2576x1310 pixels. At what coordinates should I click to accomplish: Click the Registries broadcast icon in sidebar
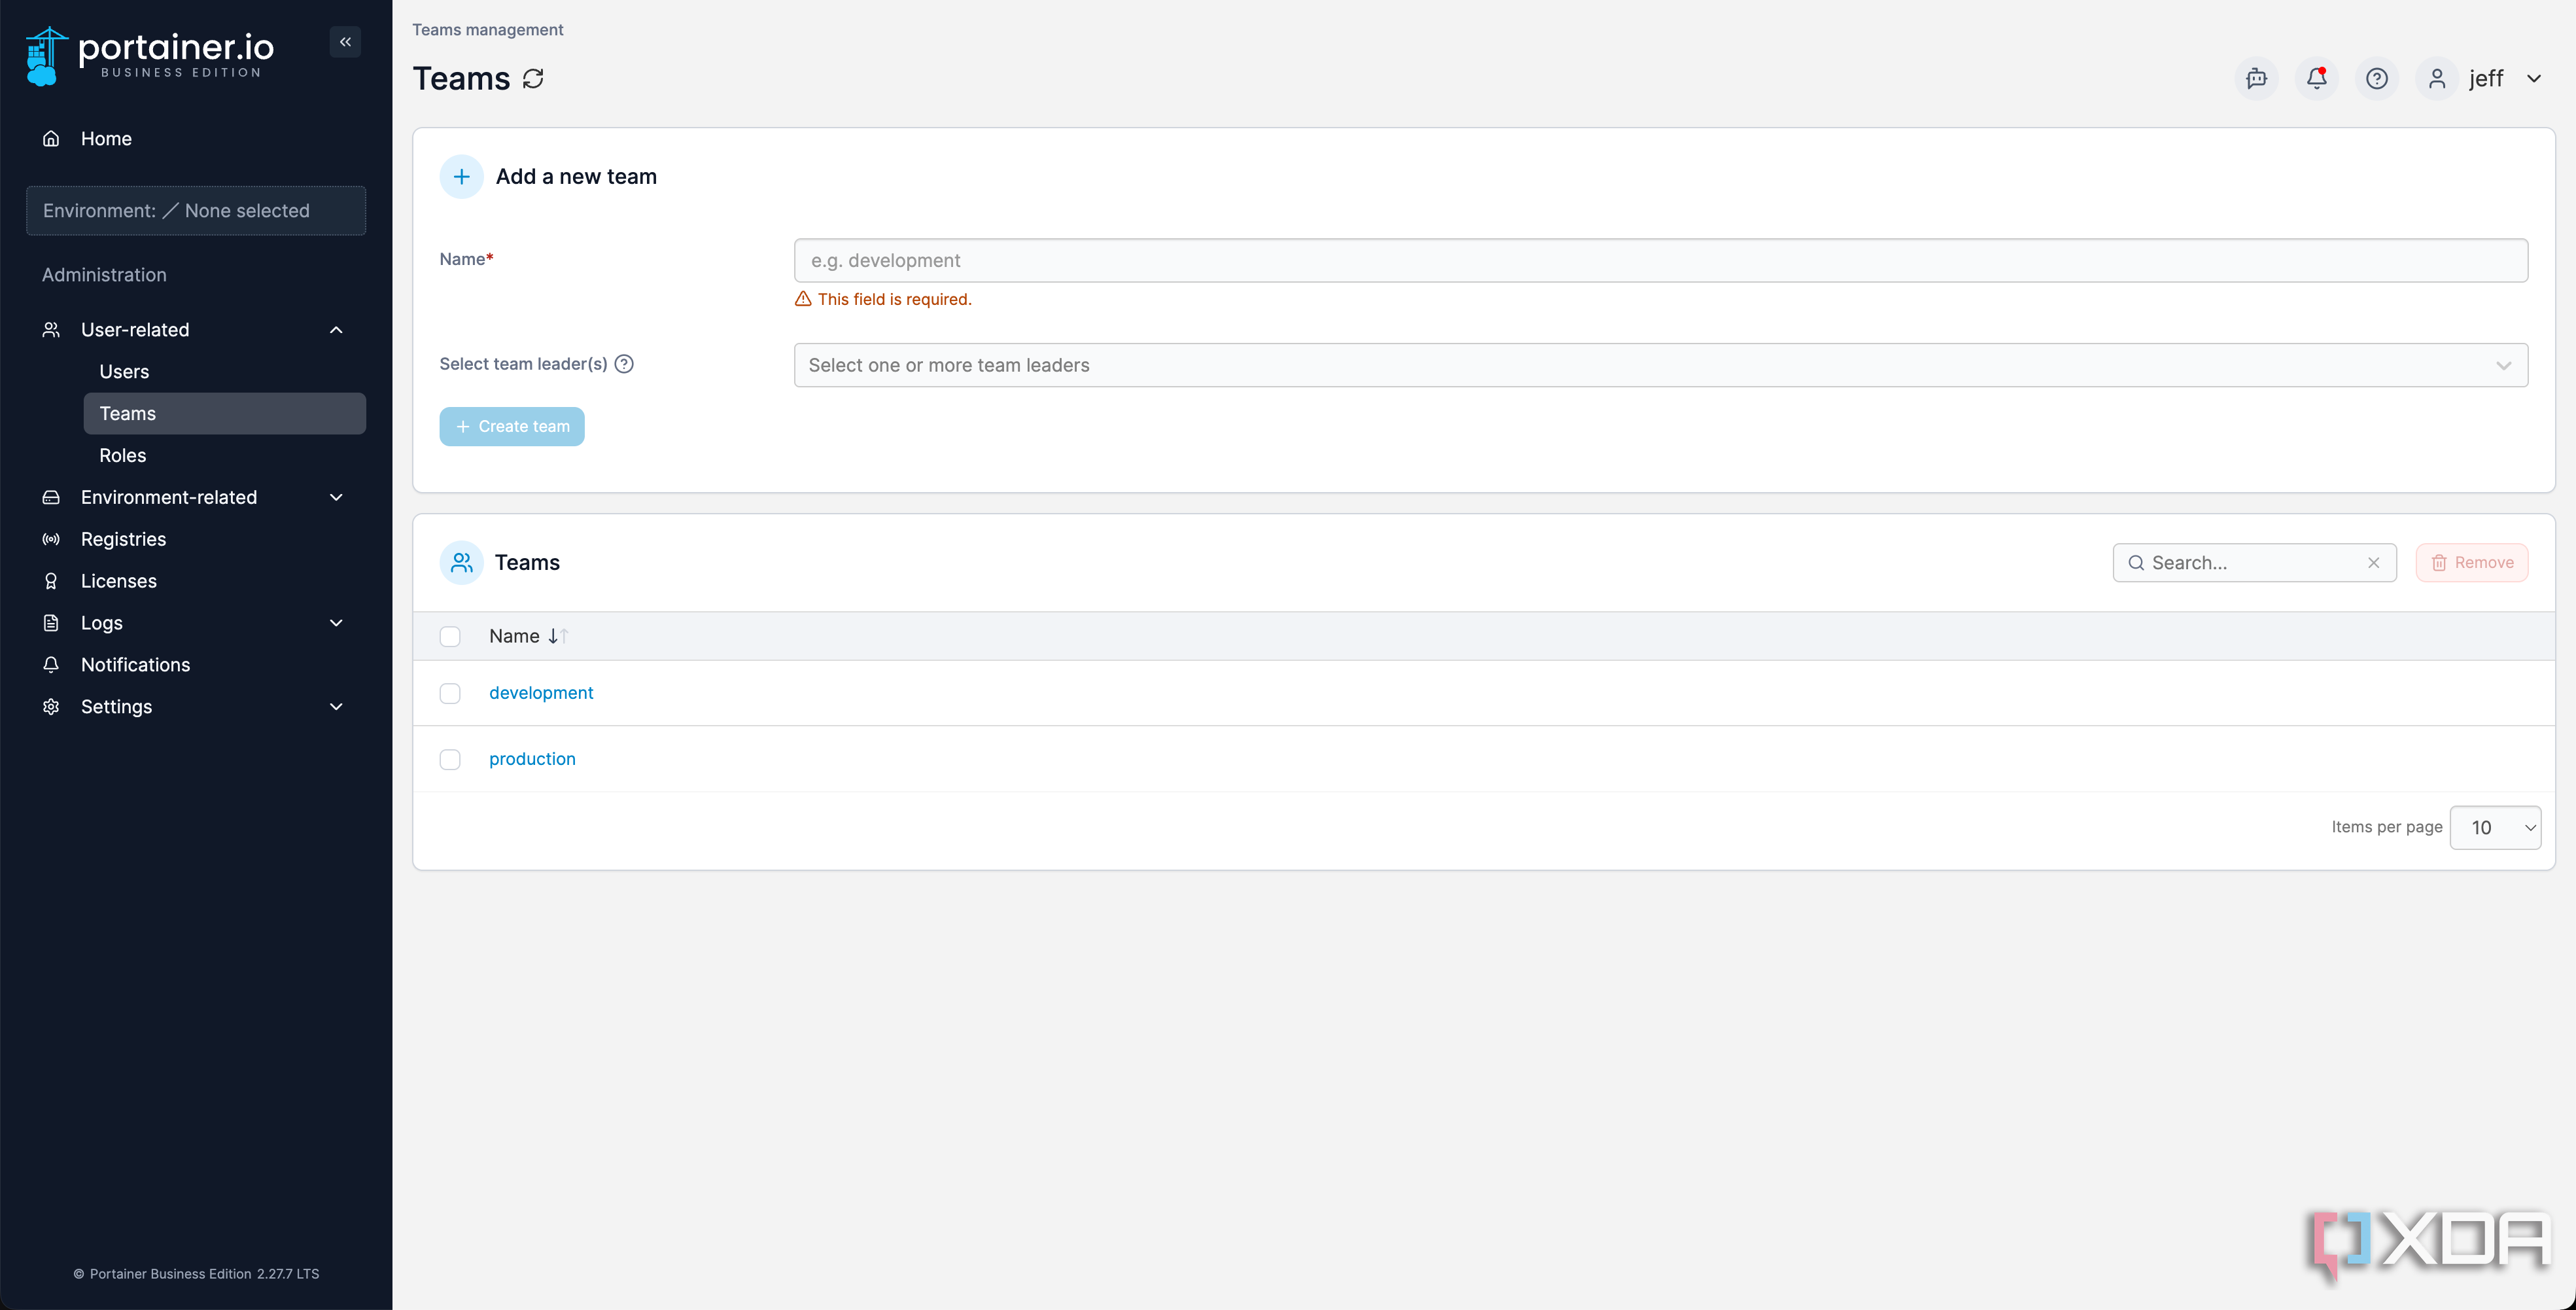coord(51,539)
